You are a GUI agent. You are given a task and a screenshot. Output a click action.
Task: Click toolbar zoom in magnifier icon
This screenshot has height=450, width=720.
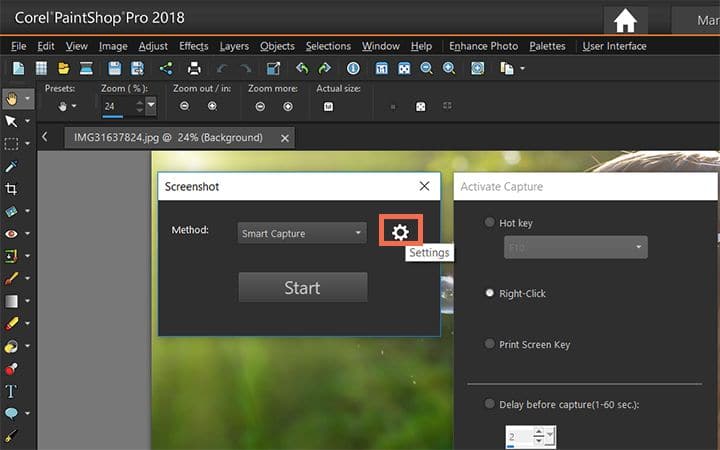pyautogui.click(x=449, y=68)
